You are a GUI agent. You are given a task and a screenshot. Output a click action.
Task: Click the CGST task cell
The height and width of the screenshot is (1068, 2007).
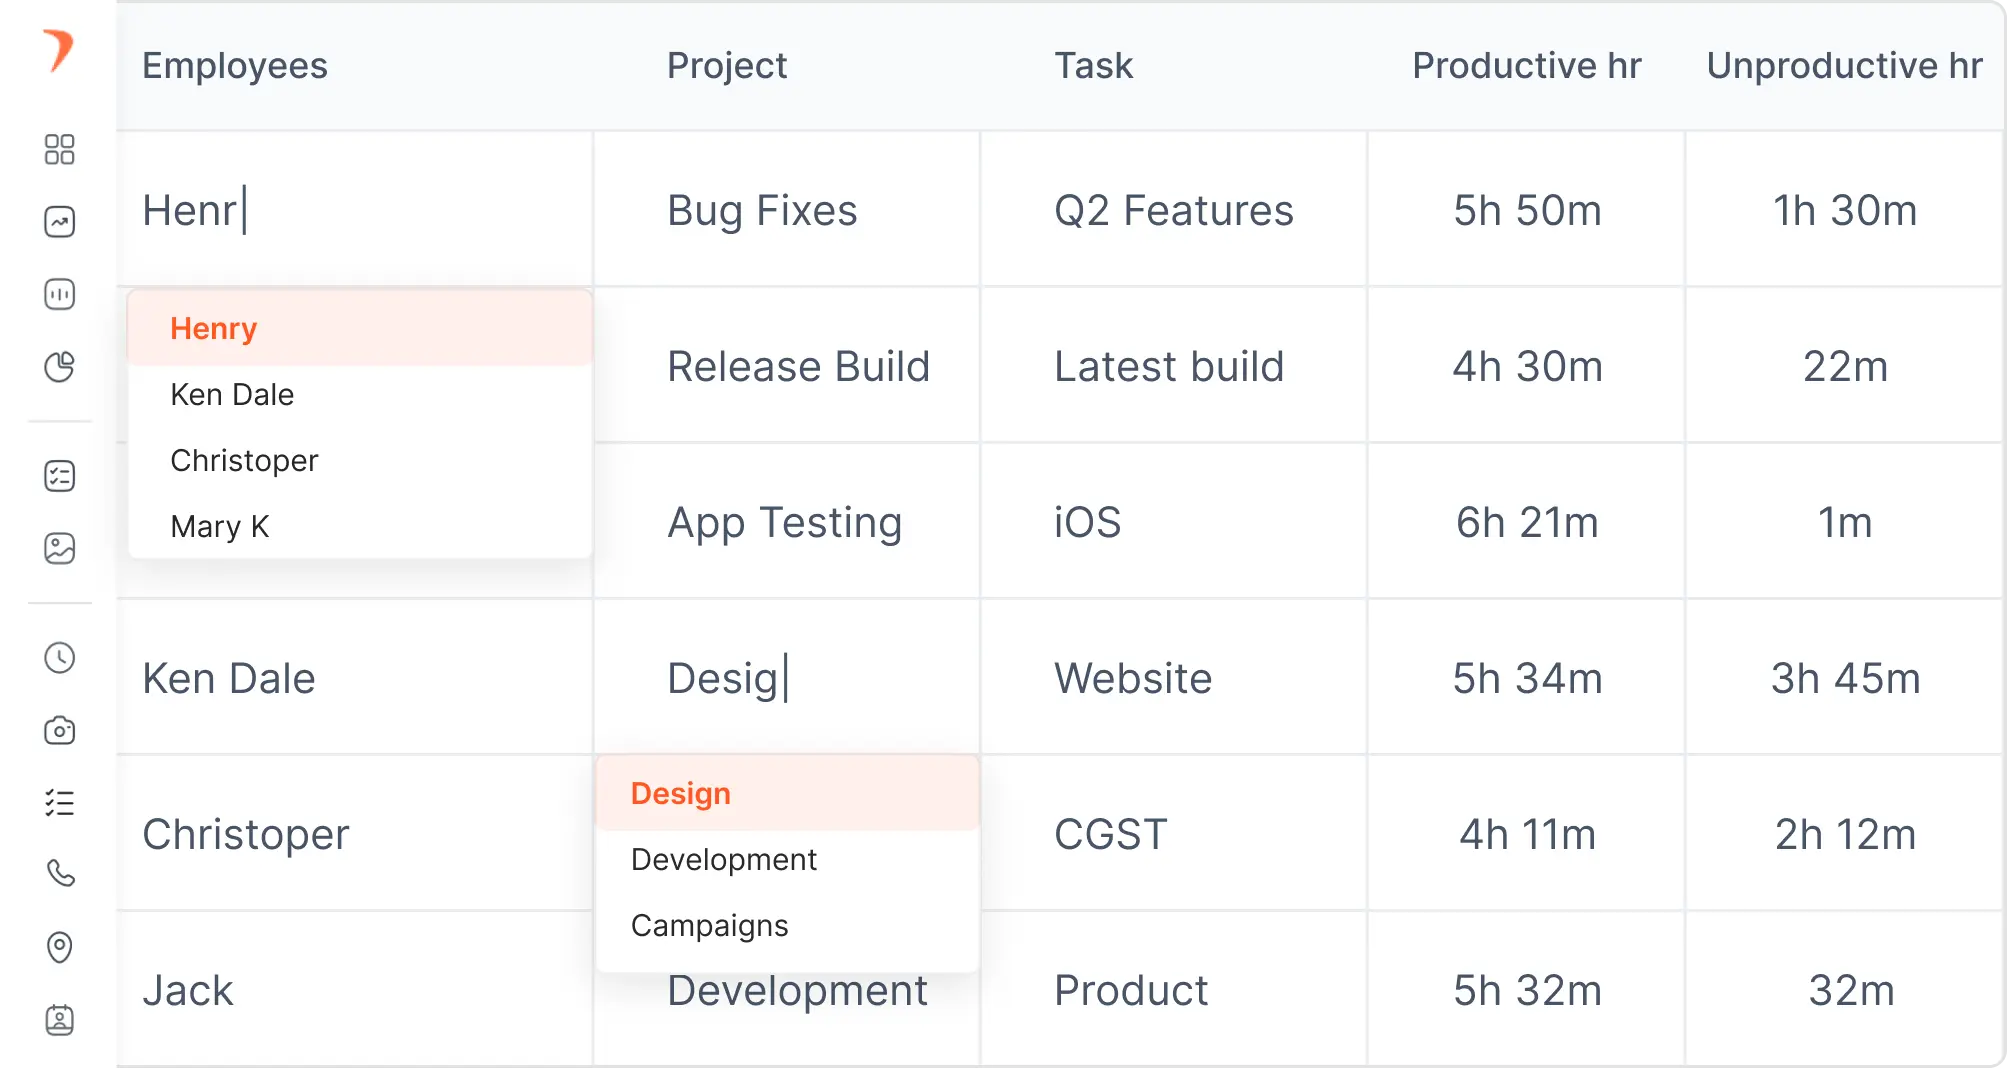(1174, 834)
